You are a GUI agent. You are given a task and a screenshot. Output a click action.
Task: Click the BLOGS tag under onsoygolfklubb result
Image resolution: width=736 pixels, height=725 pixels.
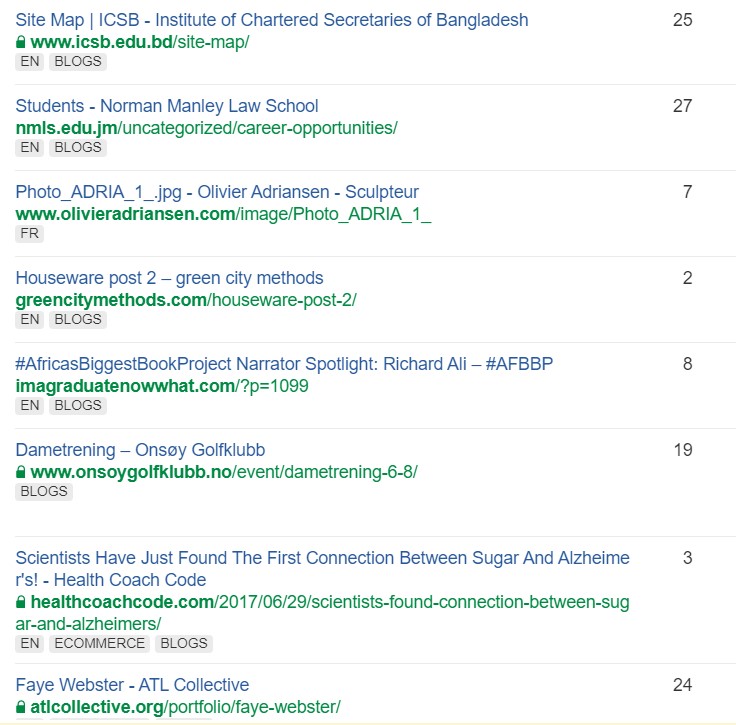pyautogui.click(x=44, y=491)
